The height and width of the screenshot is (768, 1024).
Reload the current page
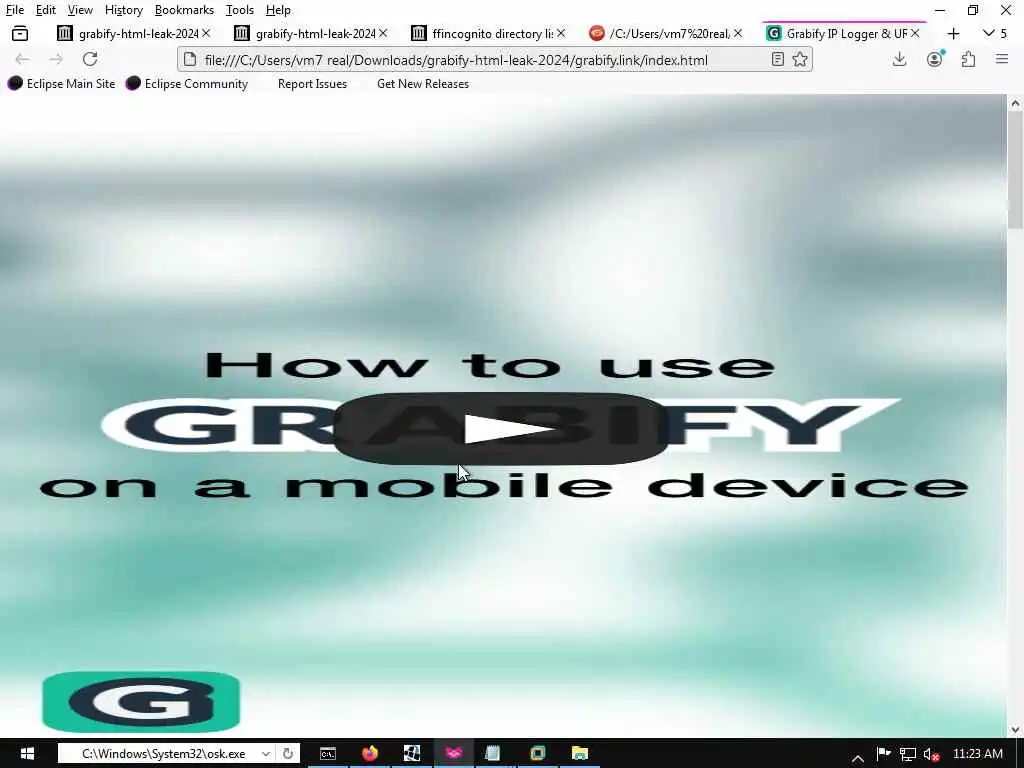pyautogui.click(x=90, y=59)
